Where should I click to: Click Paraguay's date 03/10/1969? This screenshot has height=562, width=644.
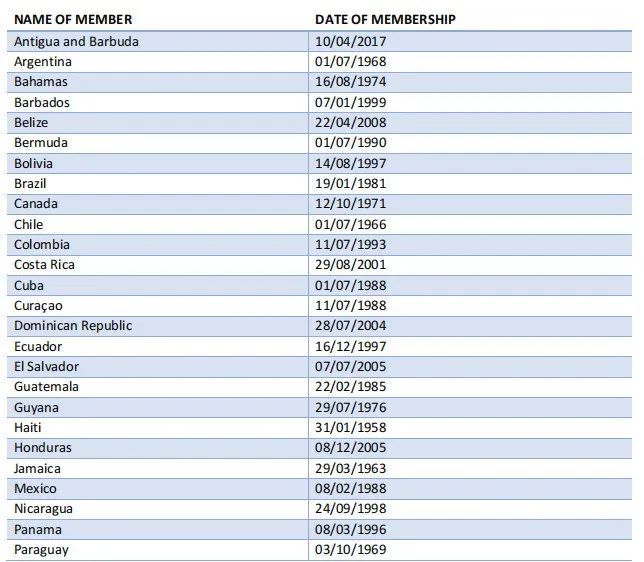coord(350,550)
